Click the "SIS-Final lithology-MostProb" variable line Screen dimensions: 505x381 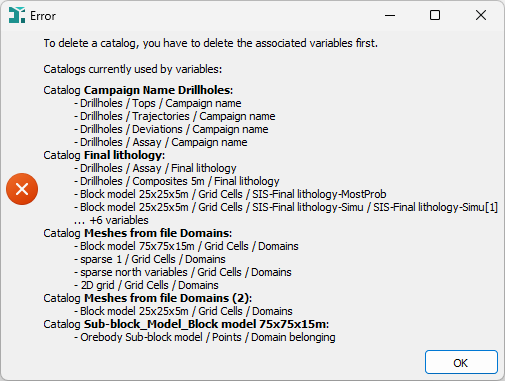pos(230,194)
